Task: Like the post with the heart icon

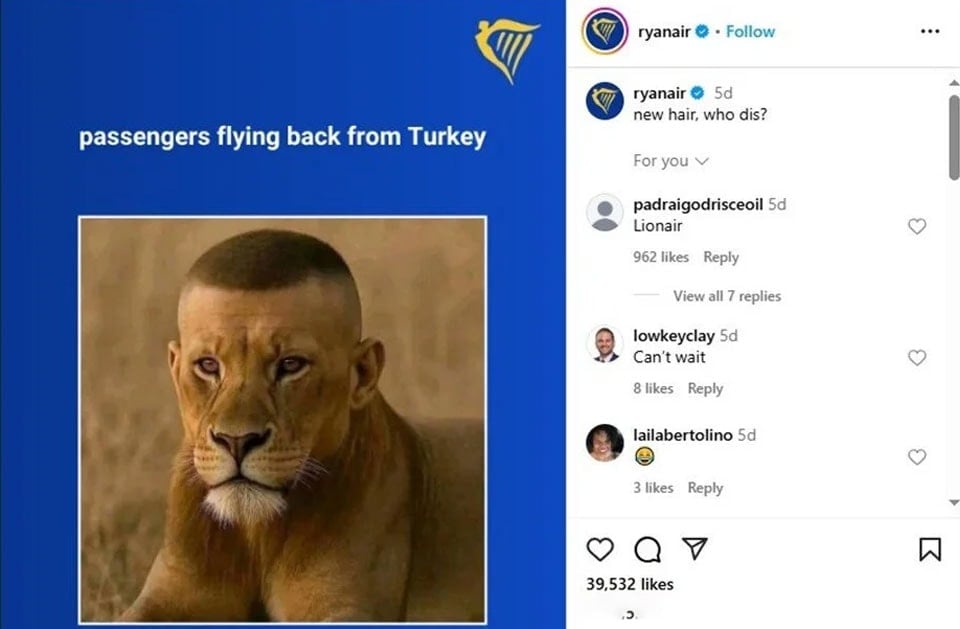Action: pos(600,549)
